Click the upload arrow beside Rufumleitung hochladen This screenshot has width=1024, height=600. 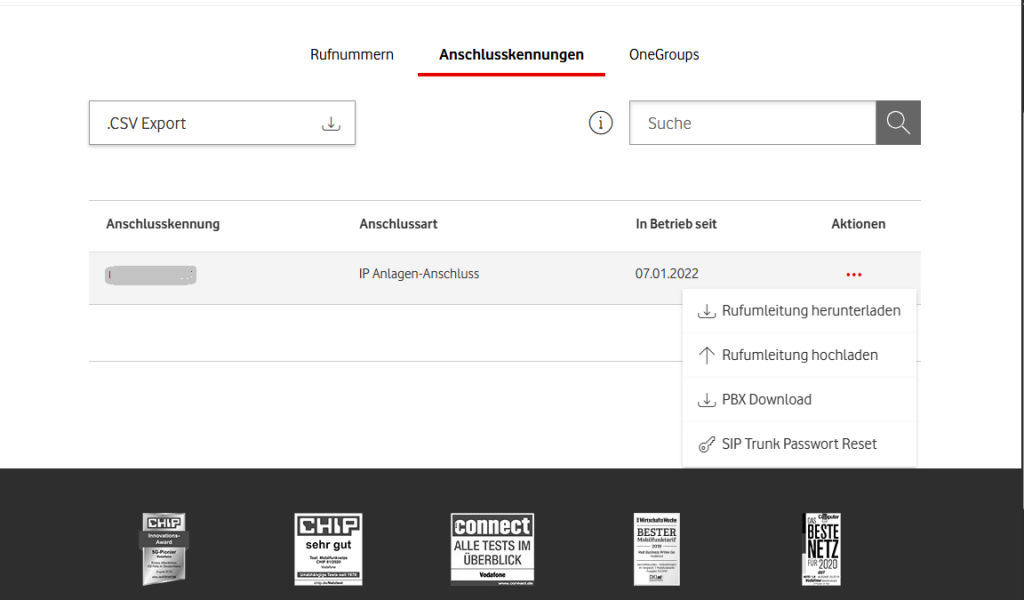pos(707,355)
